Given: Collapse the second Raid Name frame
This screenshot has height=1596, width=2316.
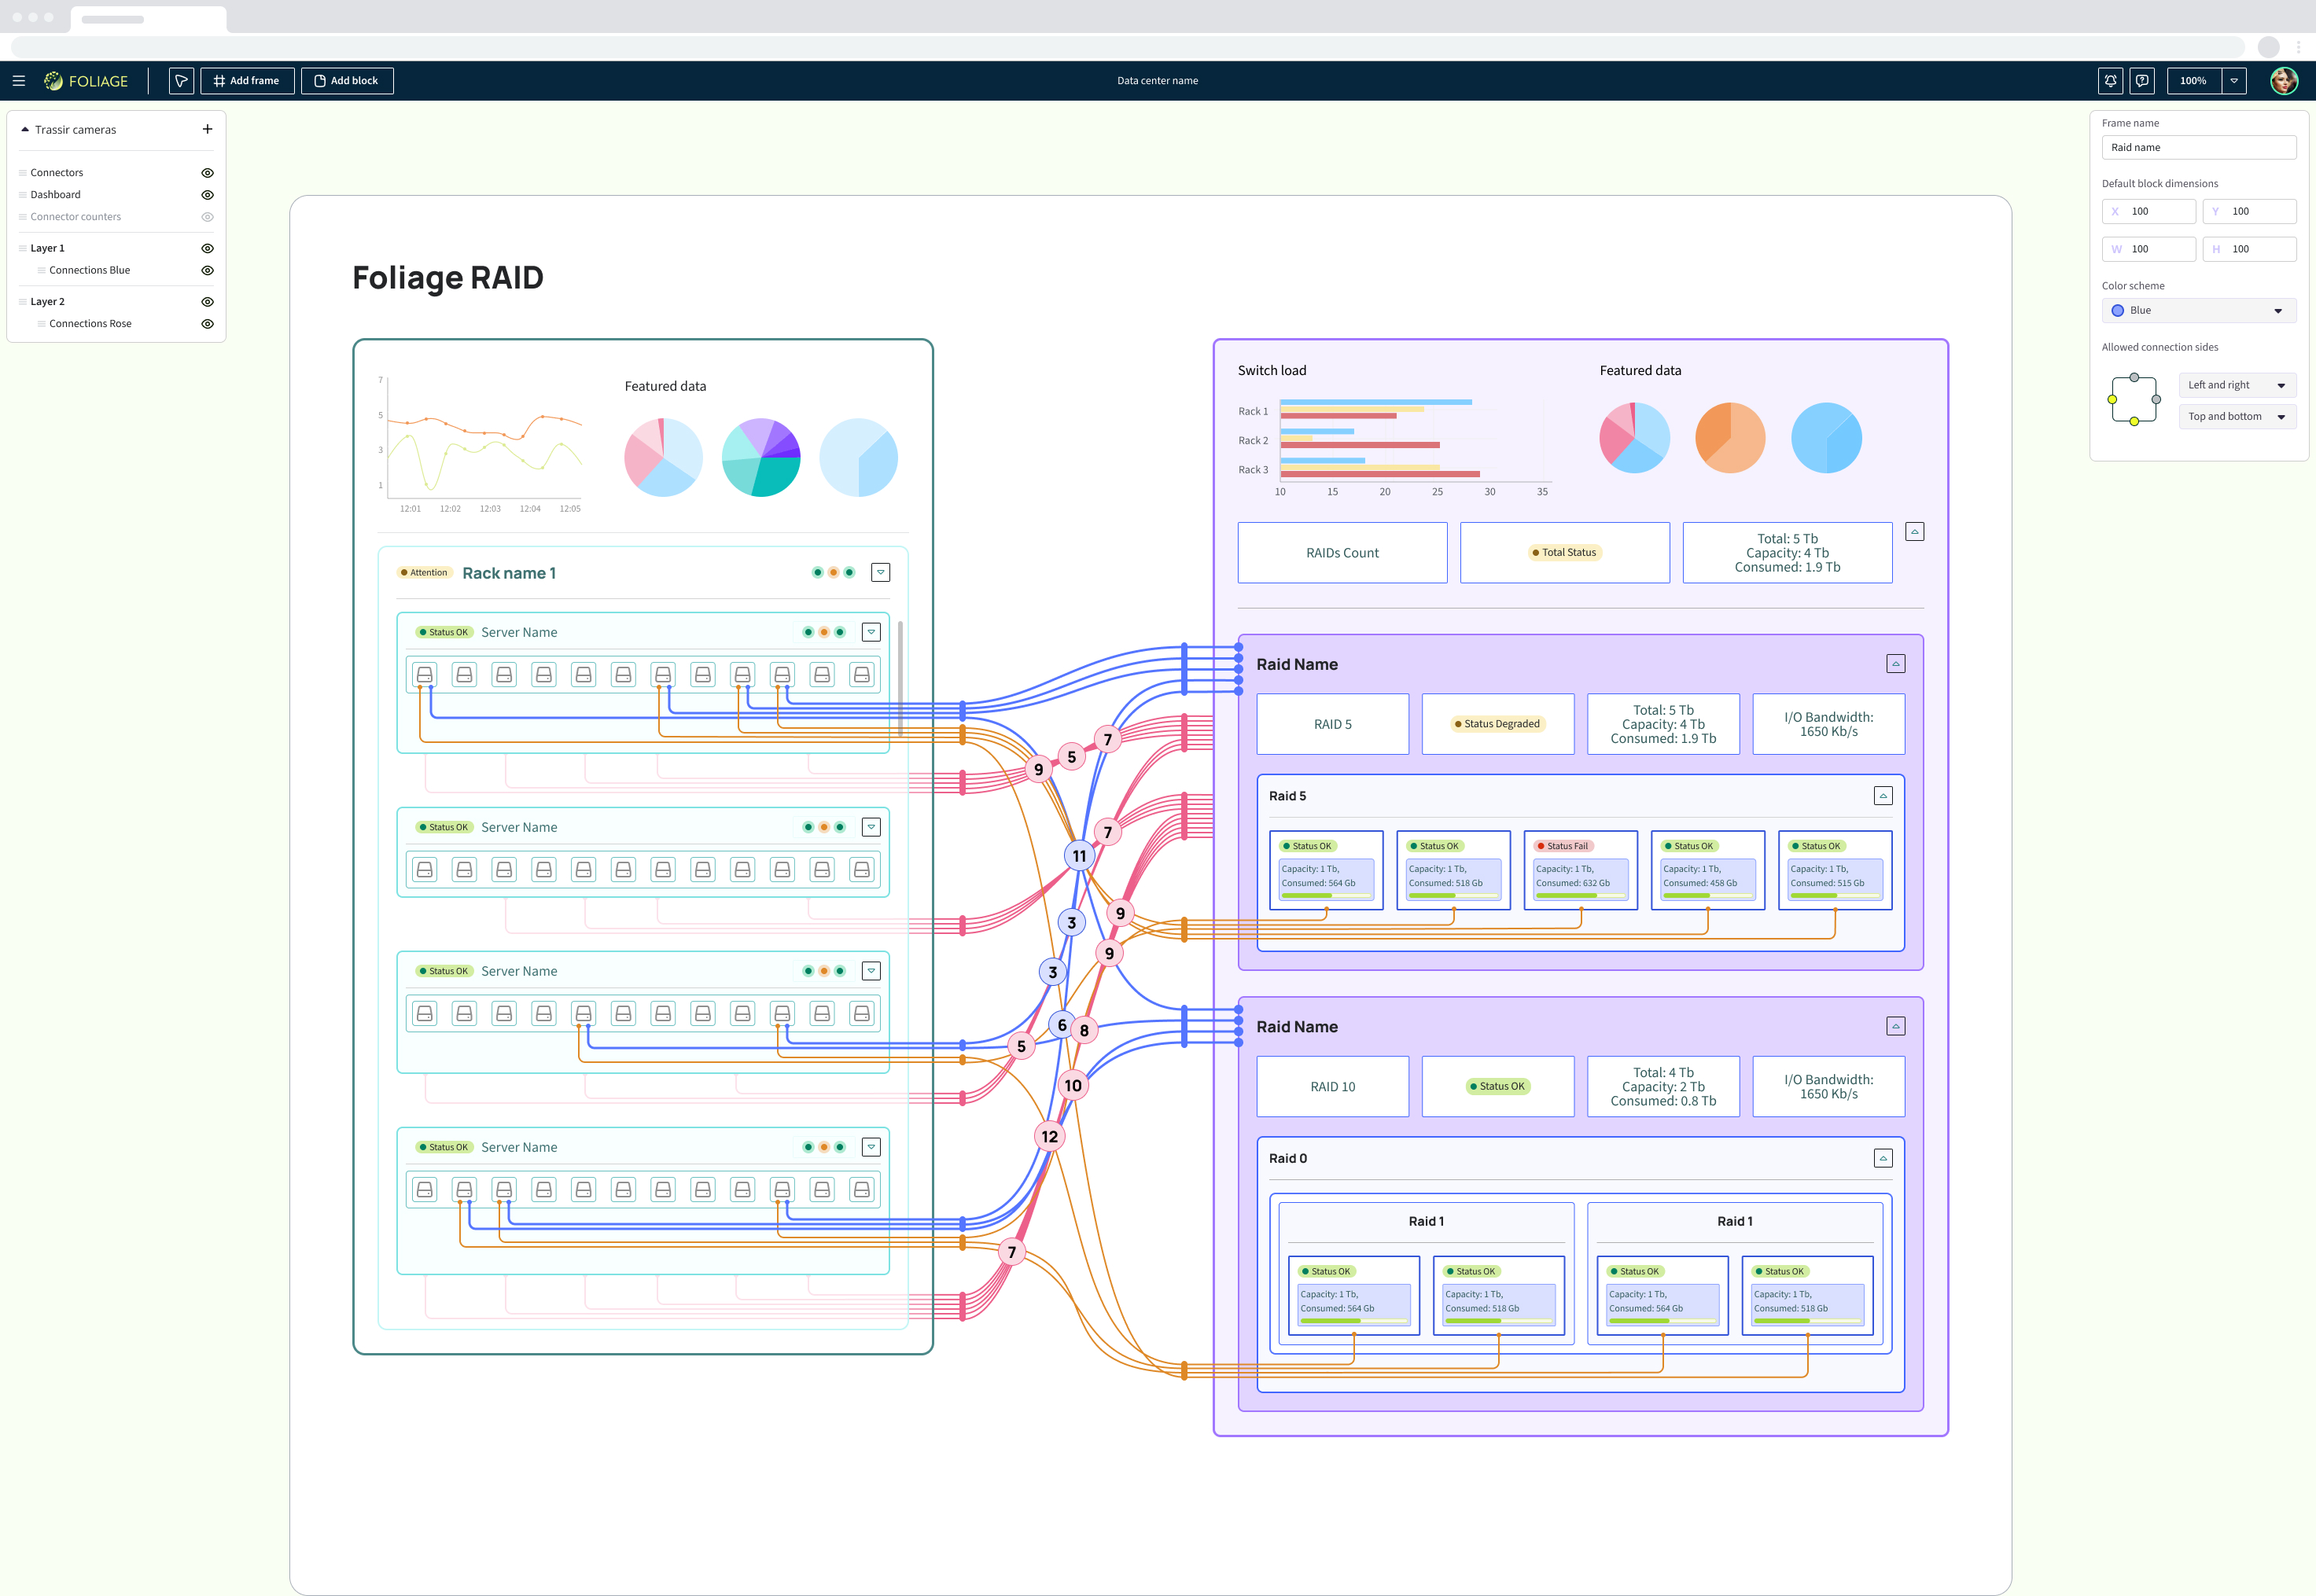Looking at the screenshot, I should click(1895, 1026).
